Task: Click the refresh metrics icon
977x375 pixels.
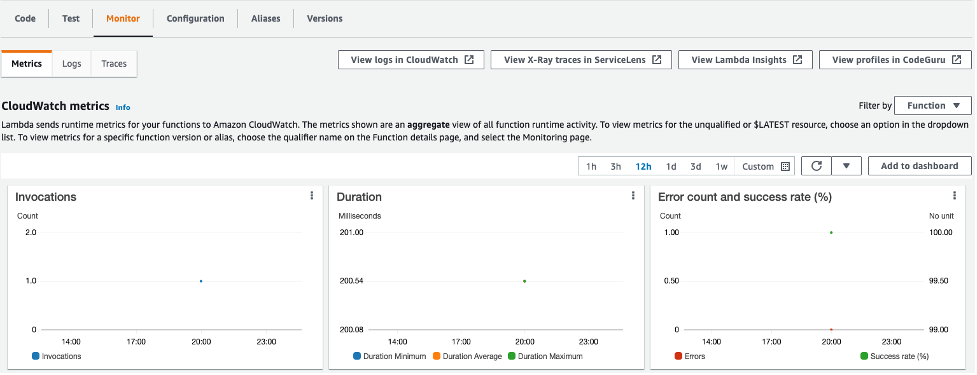Action: tap(816, 166)
